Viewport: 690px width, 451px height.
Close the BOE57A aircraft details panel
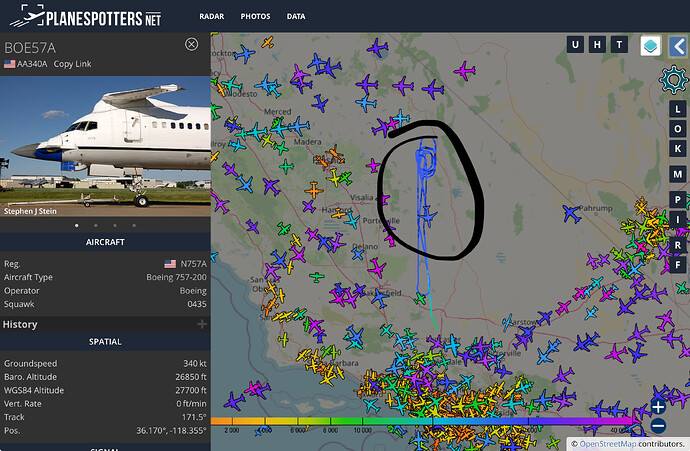[x=191, y=44]
